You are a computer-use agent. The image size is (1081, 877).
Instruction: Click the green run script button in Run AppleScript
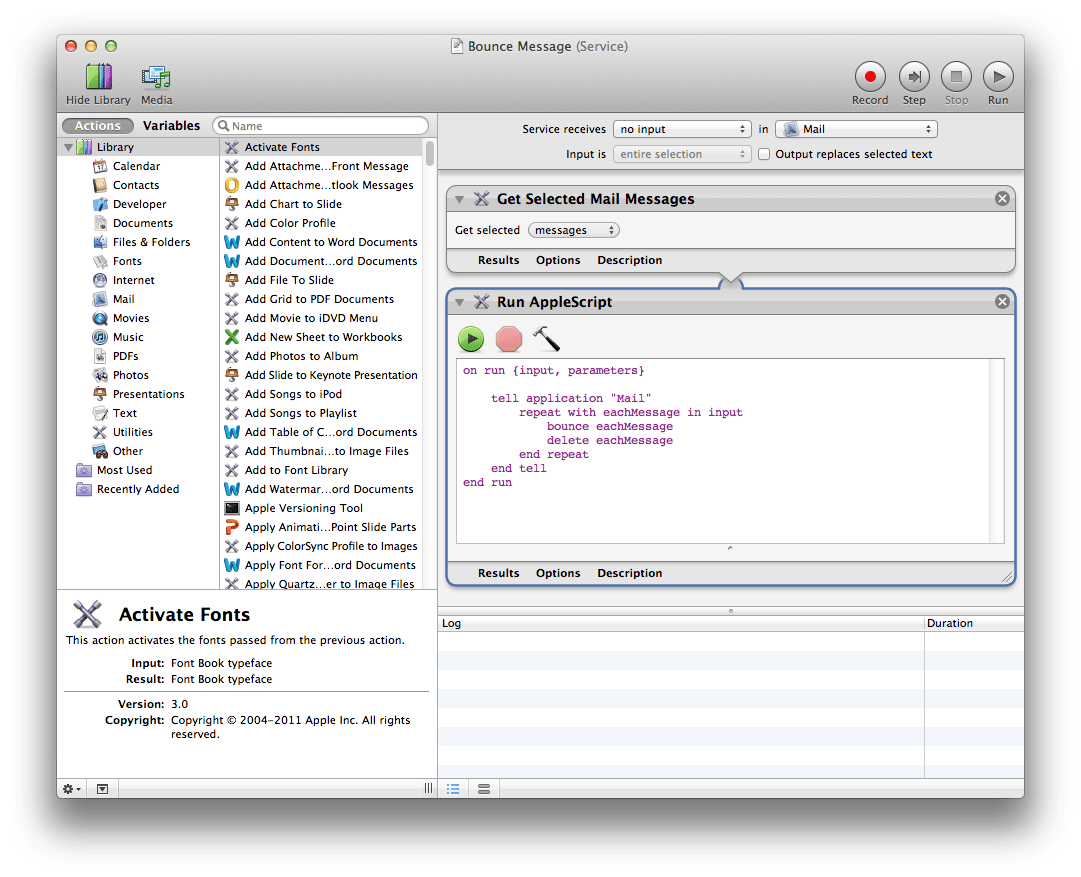coord(472,339)
